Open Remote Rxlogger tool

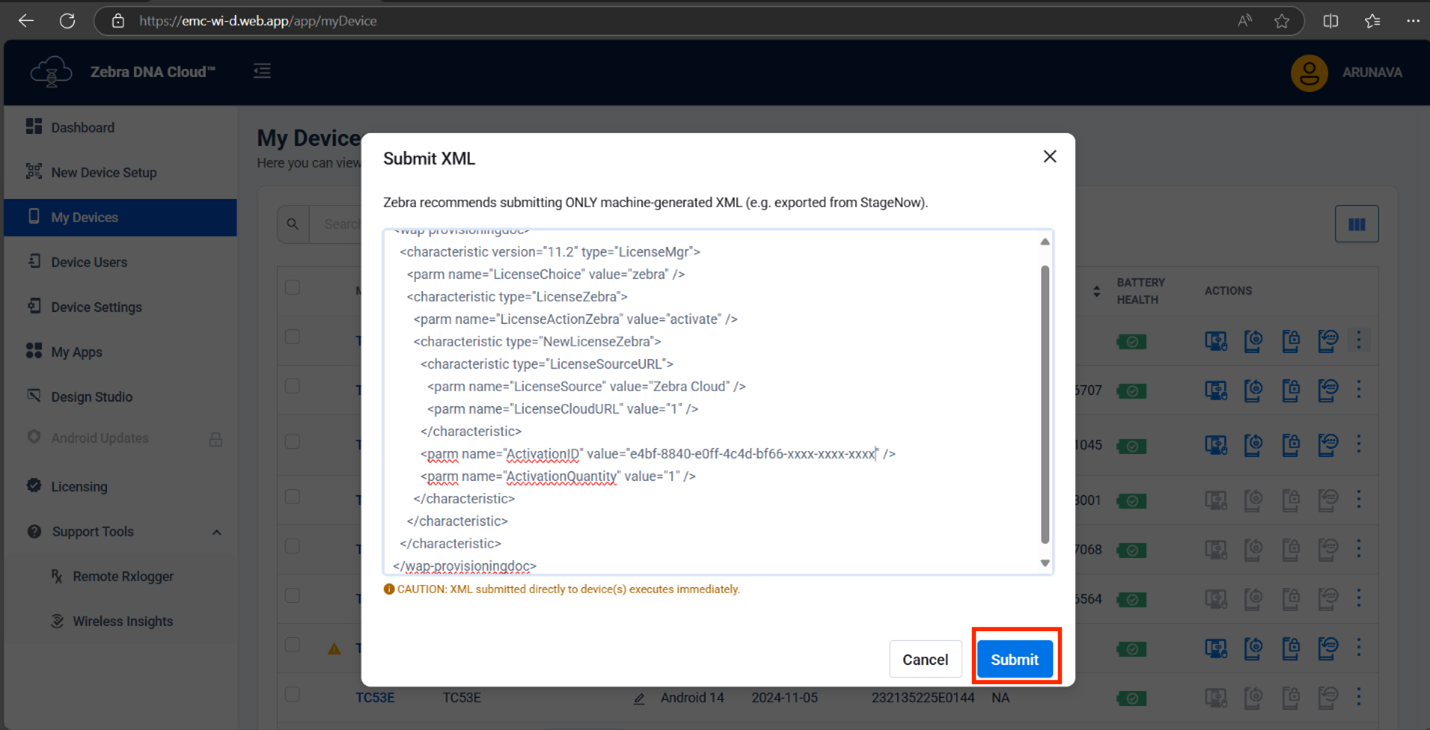pos(122,576)
